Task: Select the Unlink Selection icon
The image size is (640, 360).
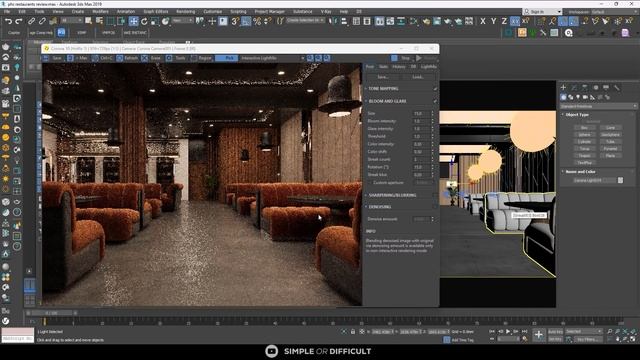Action: [x=42, y=21]
